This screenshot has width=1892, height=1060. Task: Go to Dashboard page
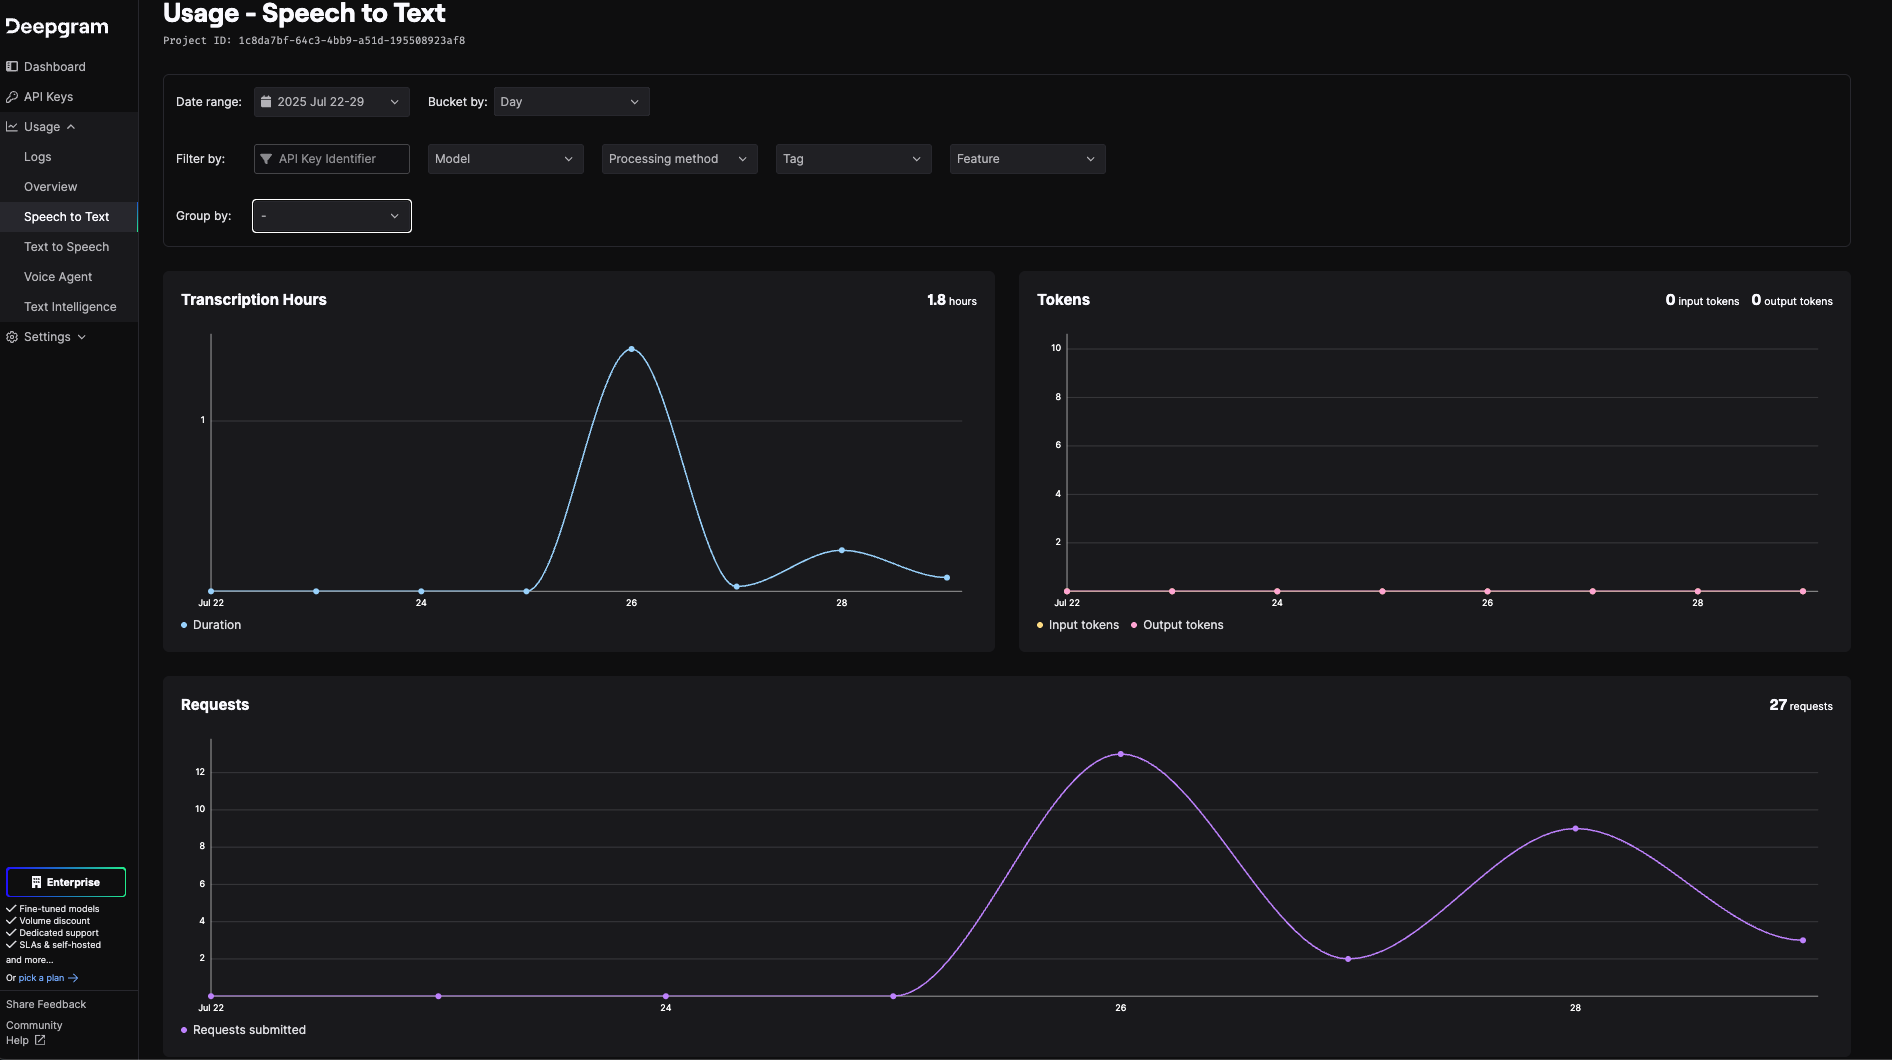[x=54, y=67]
